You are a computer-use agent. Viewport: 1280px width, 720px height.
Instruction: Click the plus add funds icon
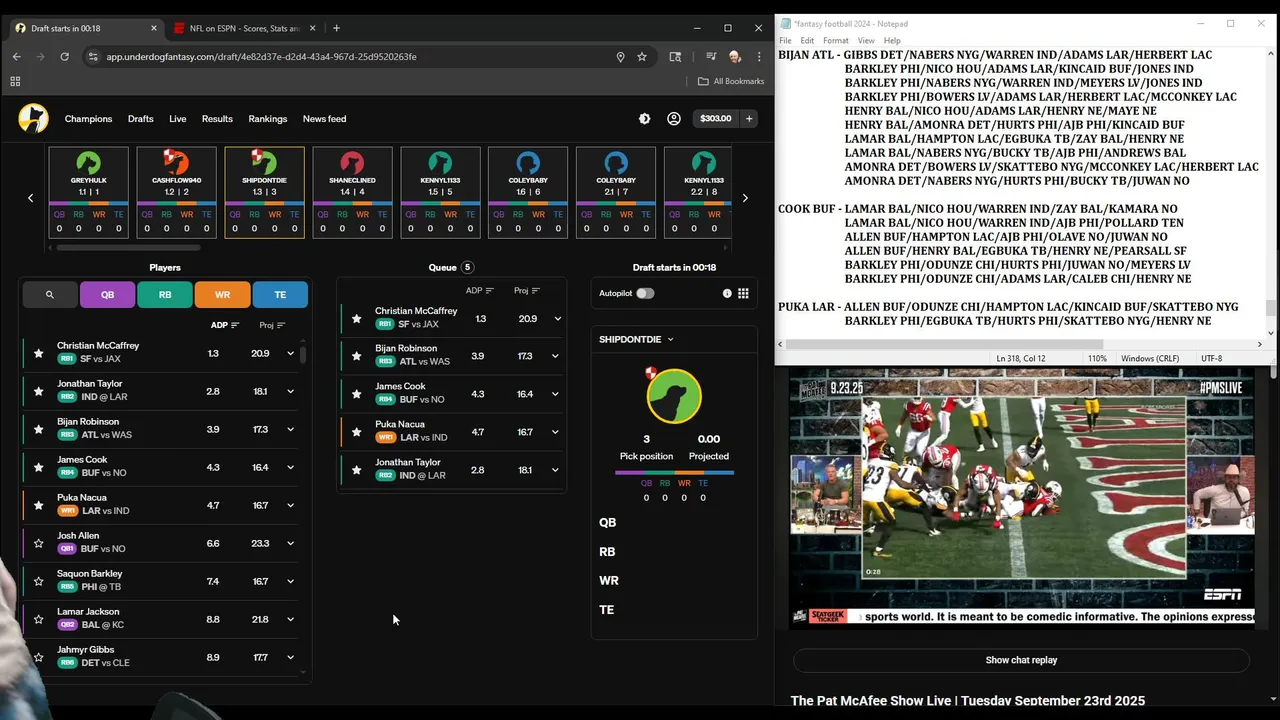(x=749, y=118)
